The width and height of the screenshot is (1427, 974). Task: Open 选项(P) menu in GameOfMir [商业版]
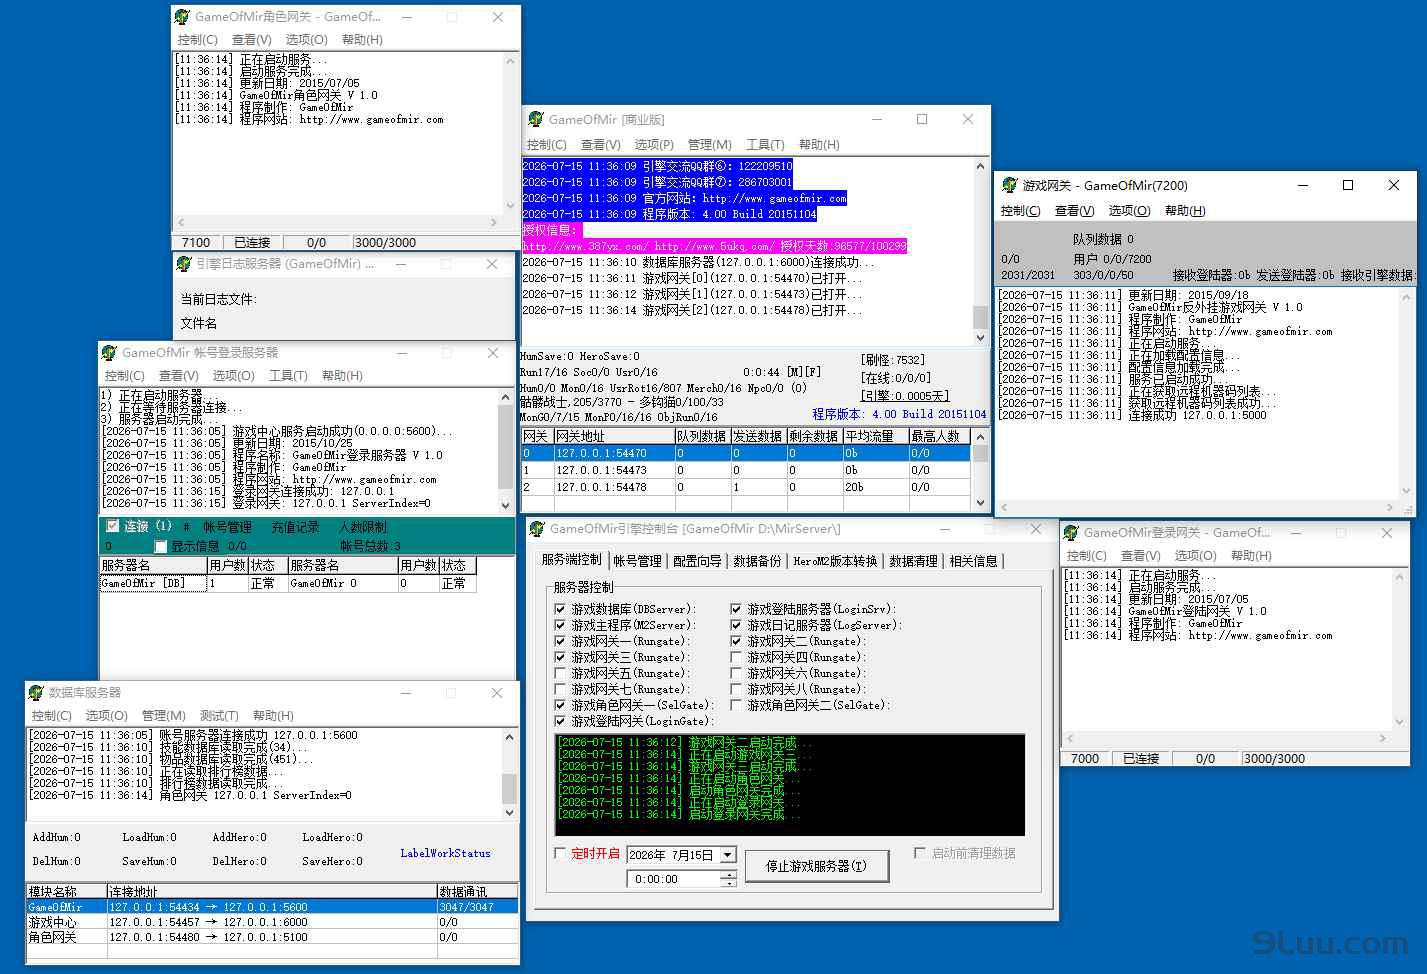pos(654,145)
